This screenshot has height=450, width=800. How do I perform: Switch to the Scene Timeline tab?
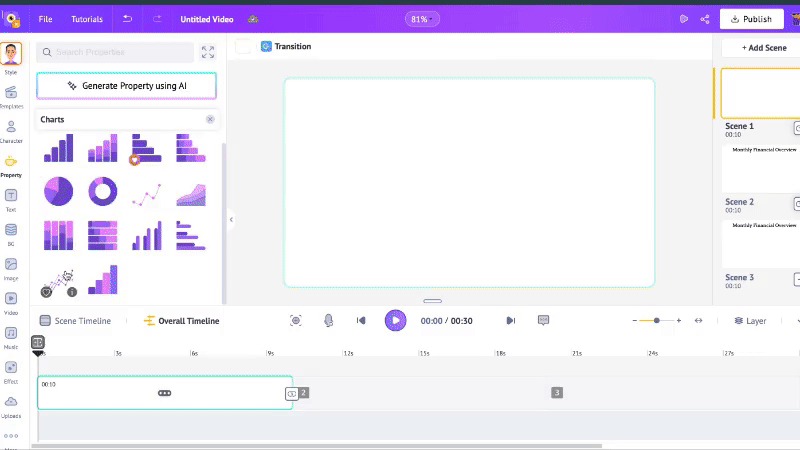(x=76, y=321)
